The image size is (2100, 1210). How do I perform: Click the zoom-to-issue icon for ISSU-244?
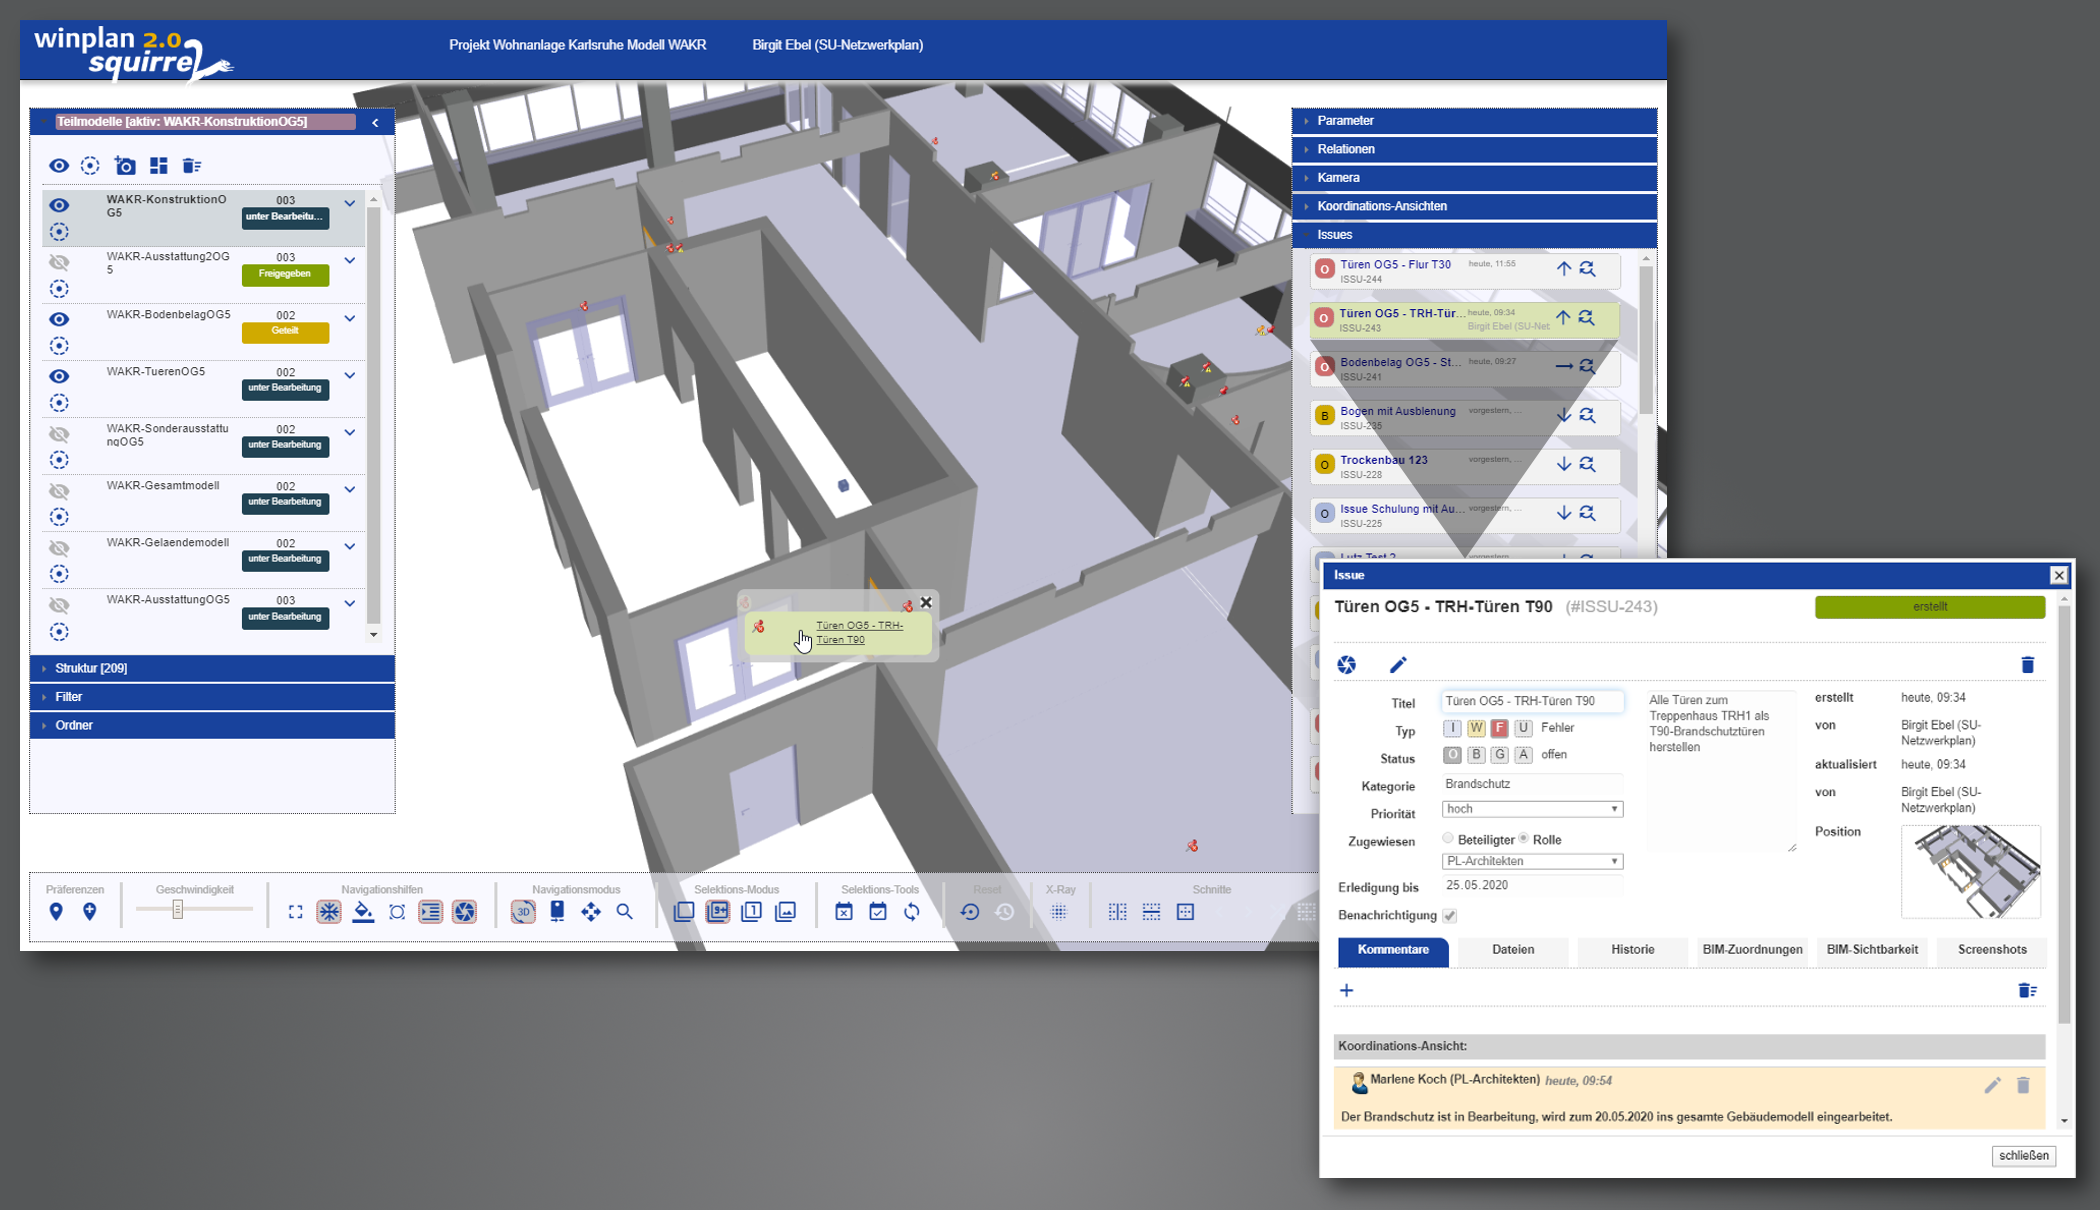coord(1587,269)
